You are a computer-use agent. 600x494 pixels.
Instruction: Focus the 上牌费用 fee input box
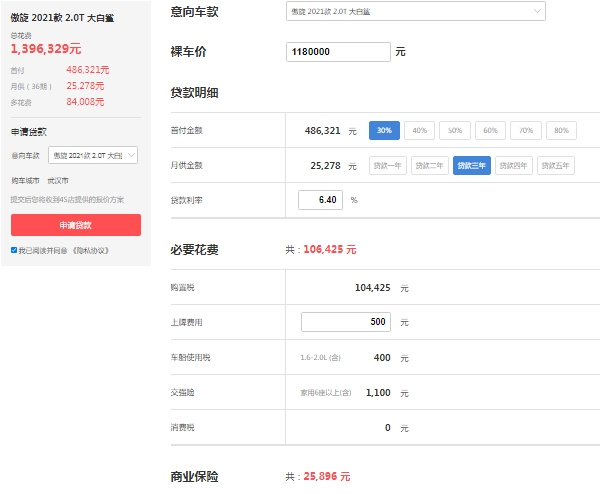[x=347, y=322]
